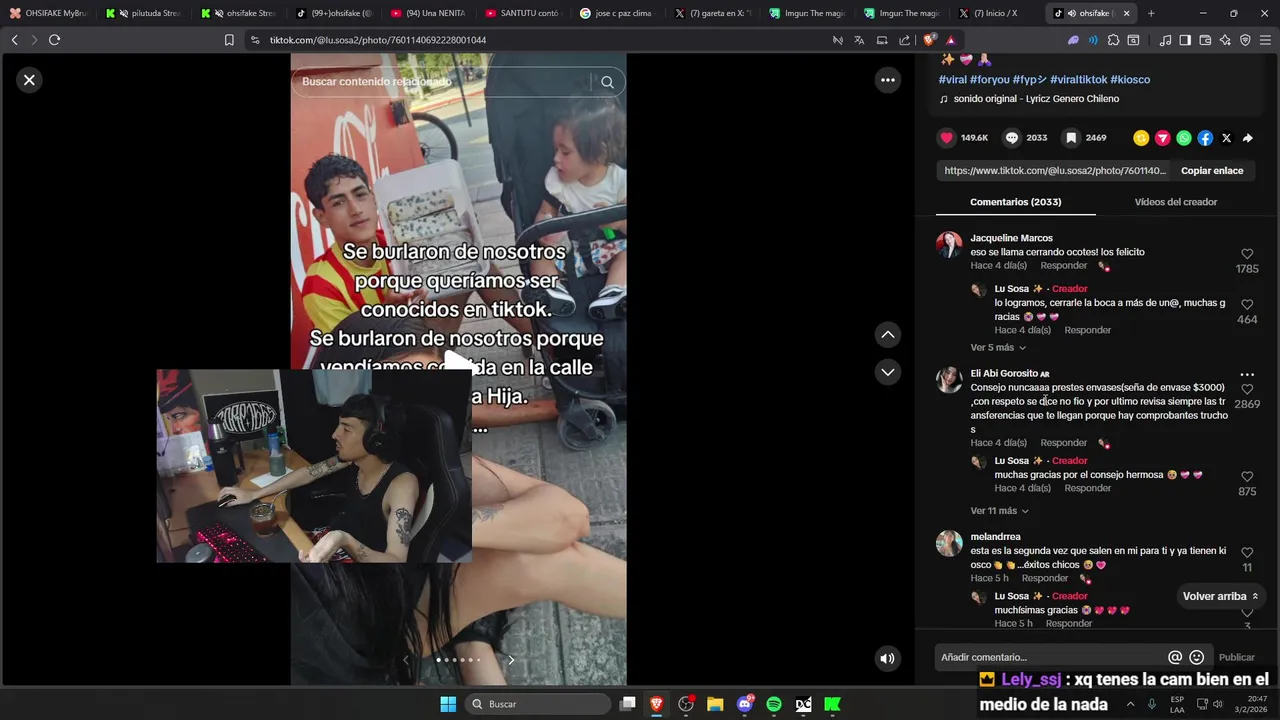Open Brave Leo AI sparkle icon
1280x720 pixels.
pyautogui.click(x=1225, y=40)
